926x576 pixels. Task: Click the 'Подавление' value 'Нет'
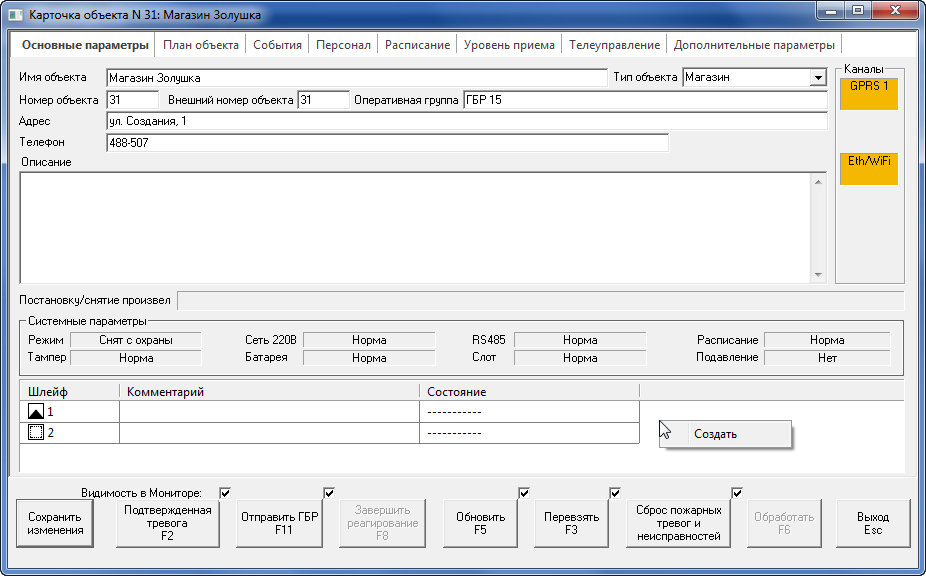[827, 357]
